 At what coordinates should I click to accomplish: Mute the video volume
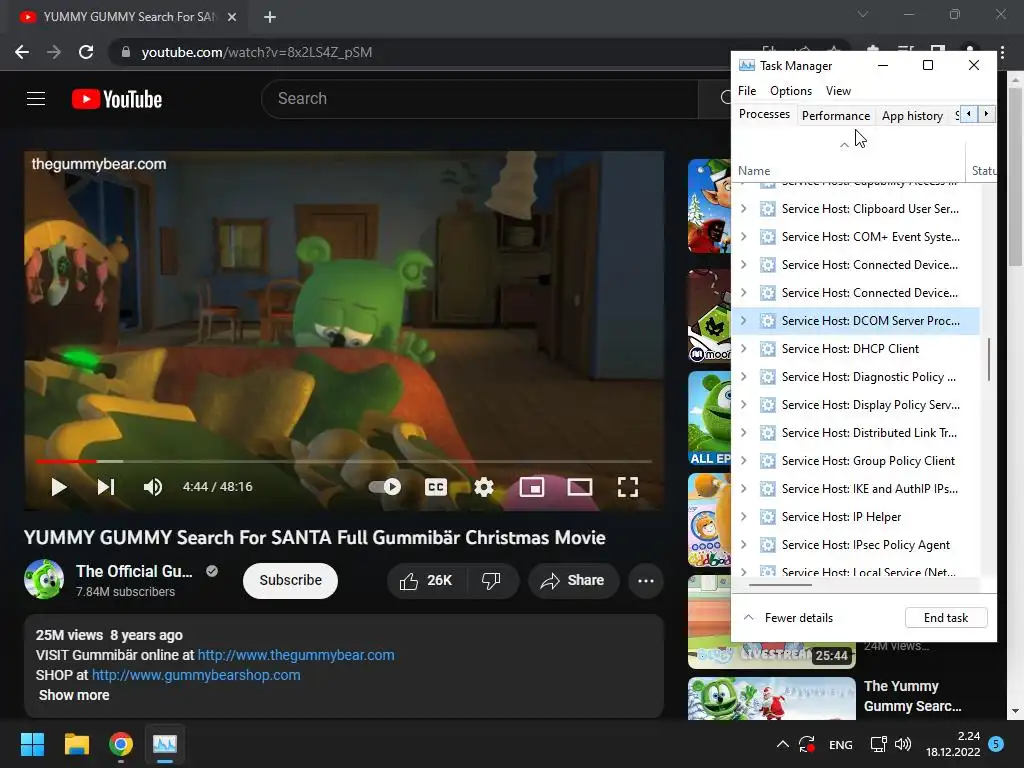[x=153, y=487]
